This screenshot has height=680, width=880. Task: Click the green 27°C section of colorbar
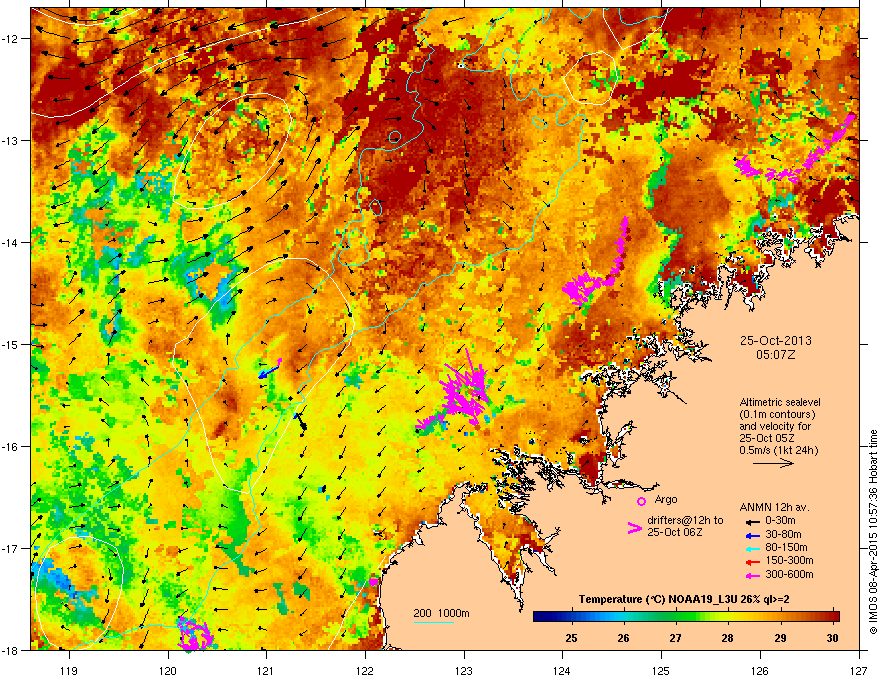(x=676, y=617)
